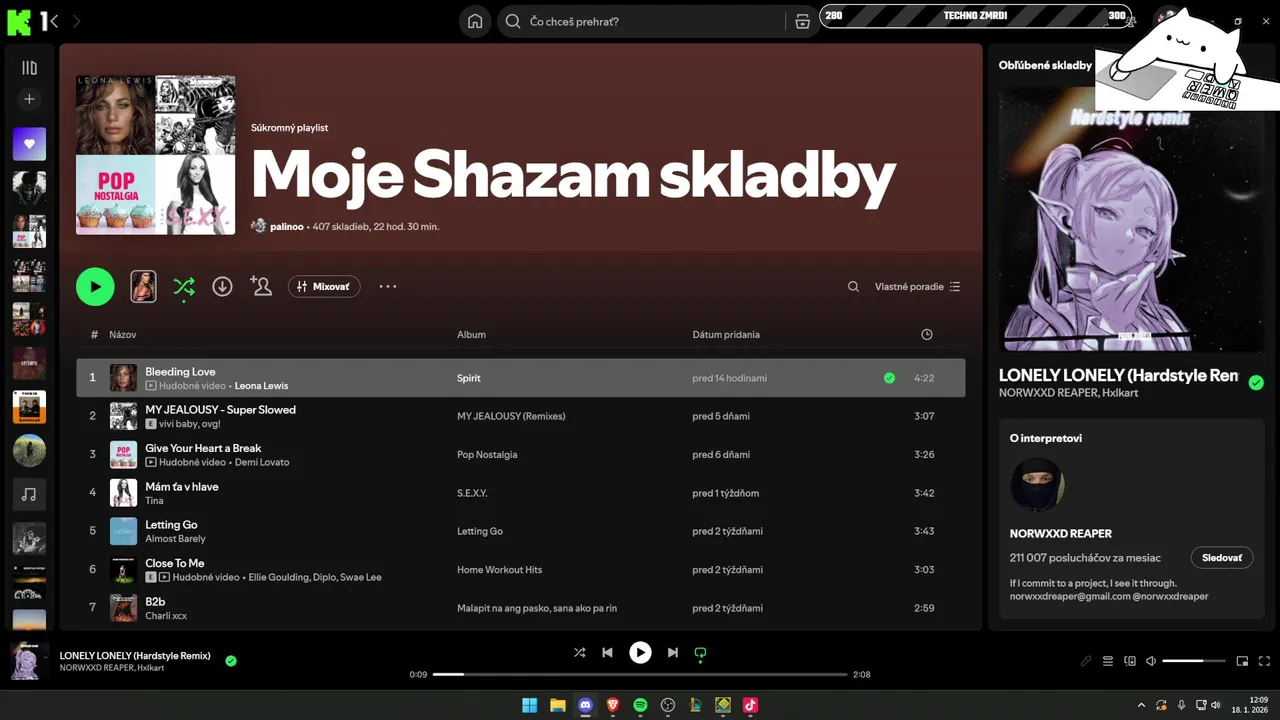Skip to the next track
The width and height of the screenshot is (1280, 720).
(673, 653)
